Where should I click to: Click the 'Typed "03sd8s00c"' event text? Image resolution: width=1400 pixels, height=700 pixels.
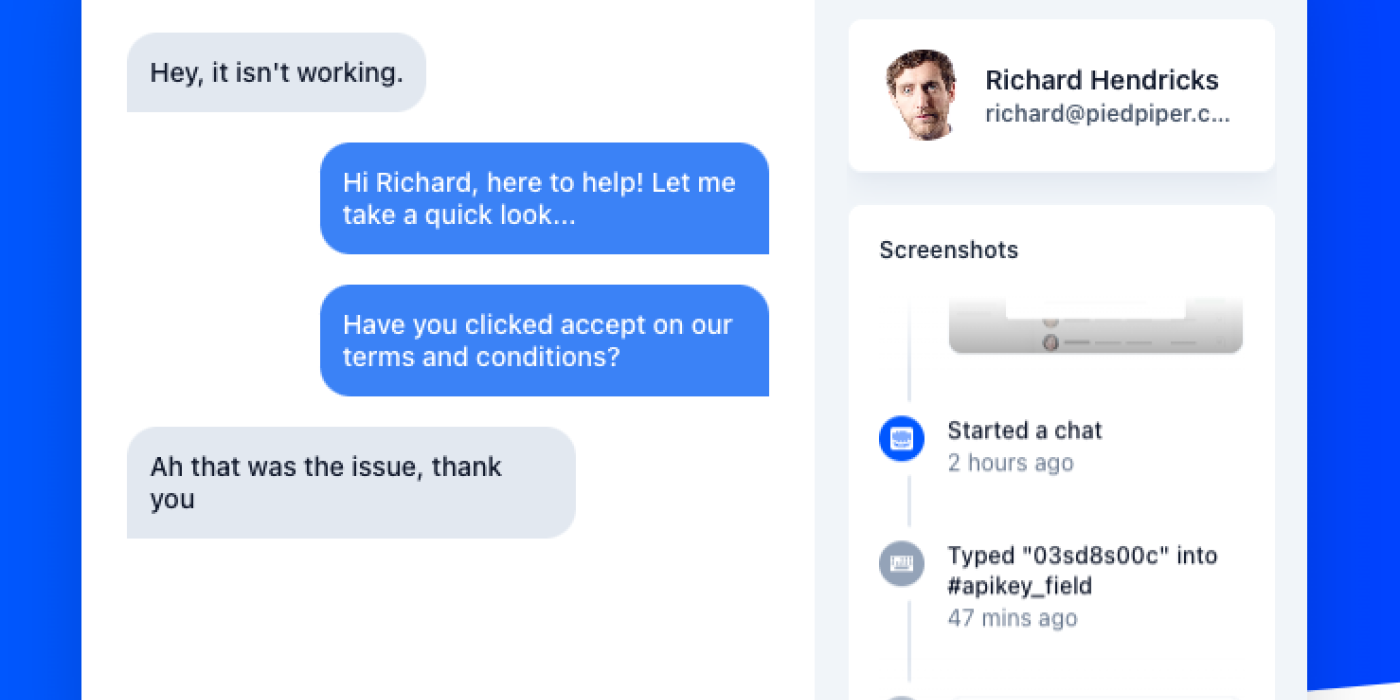pos(1082,555)
